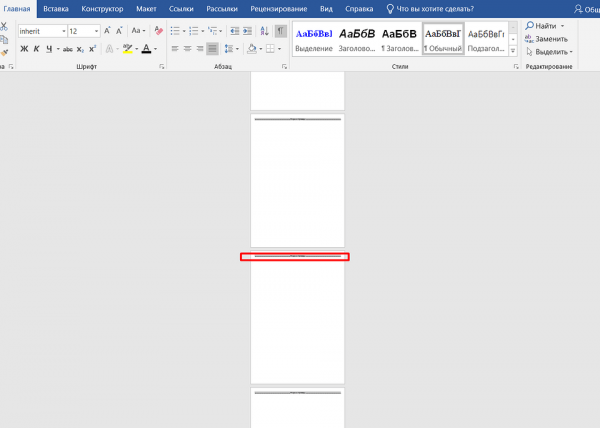Screen dimensions: 600x428
Task: Apply the Обычный style
Action: [443, 39]
